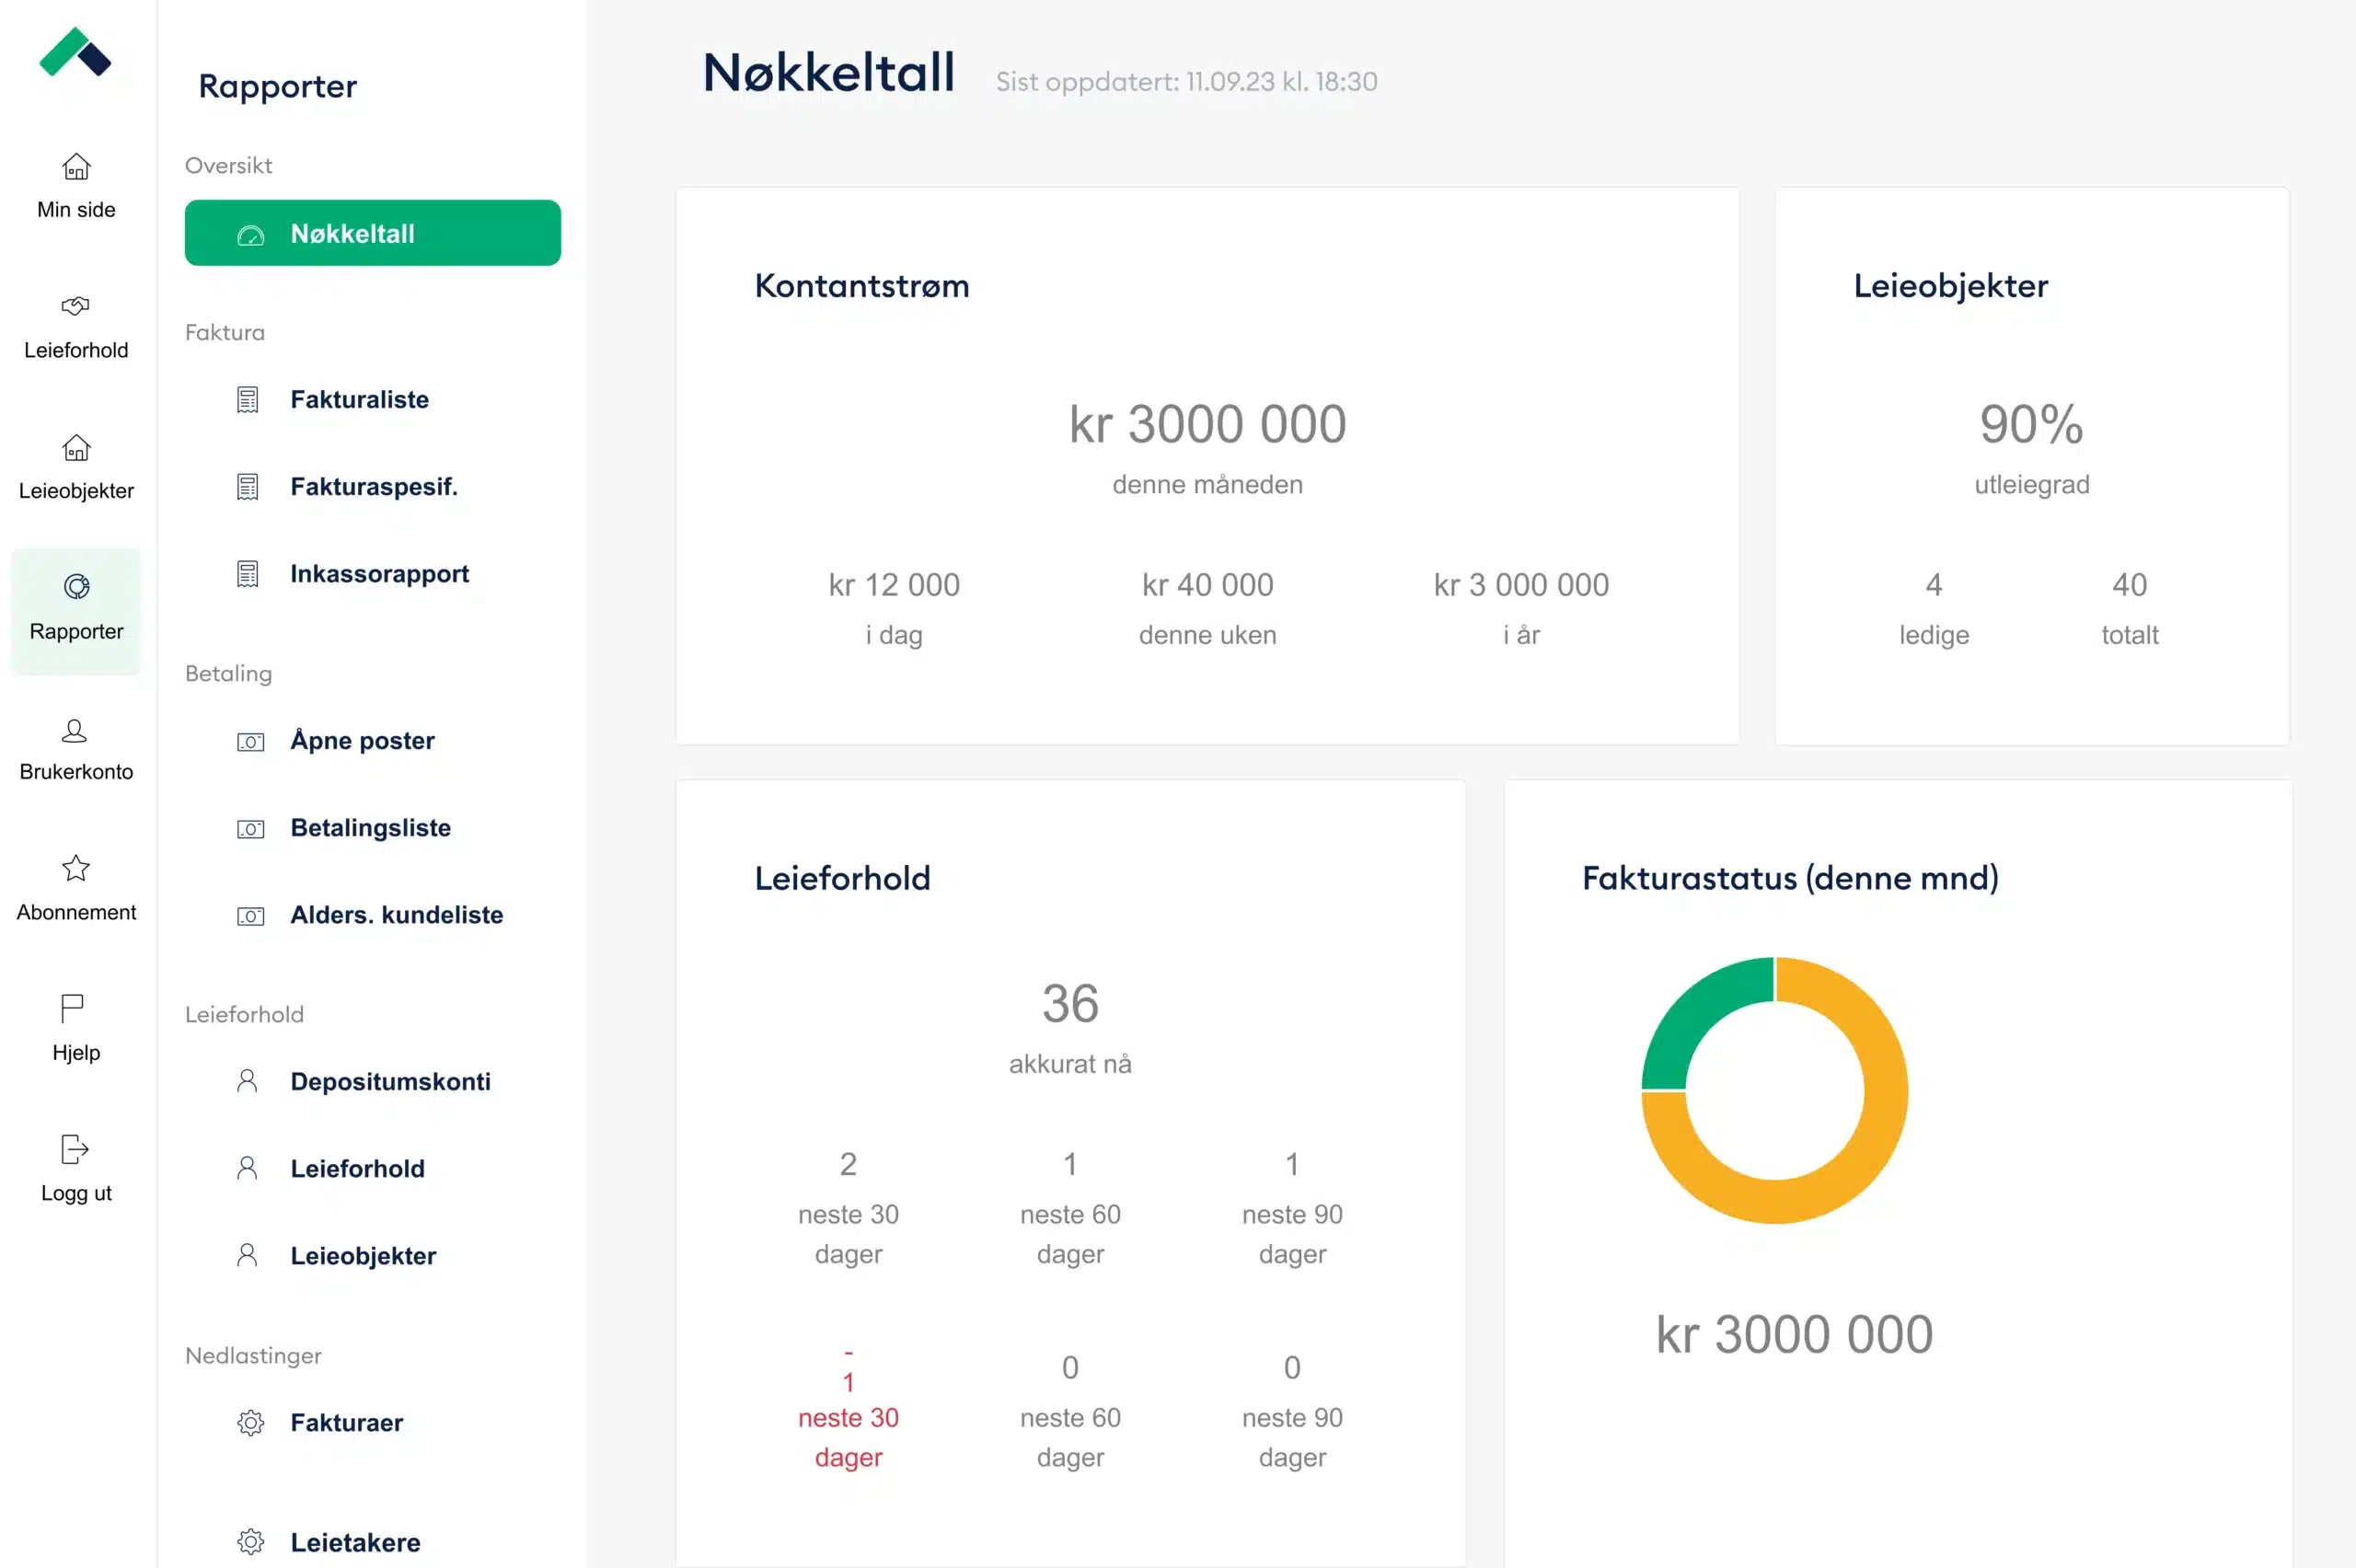Click the green app logo
Screen dimensions: 2356x1568
(x=75, y=53)
